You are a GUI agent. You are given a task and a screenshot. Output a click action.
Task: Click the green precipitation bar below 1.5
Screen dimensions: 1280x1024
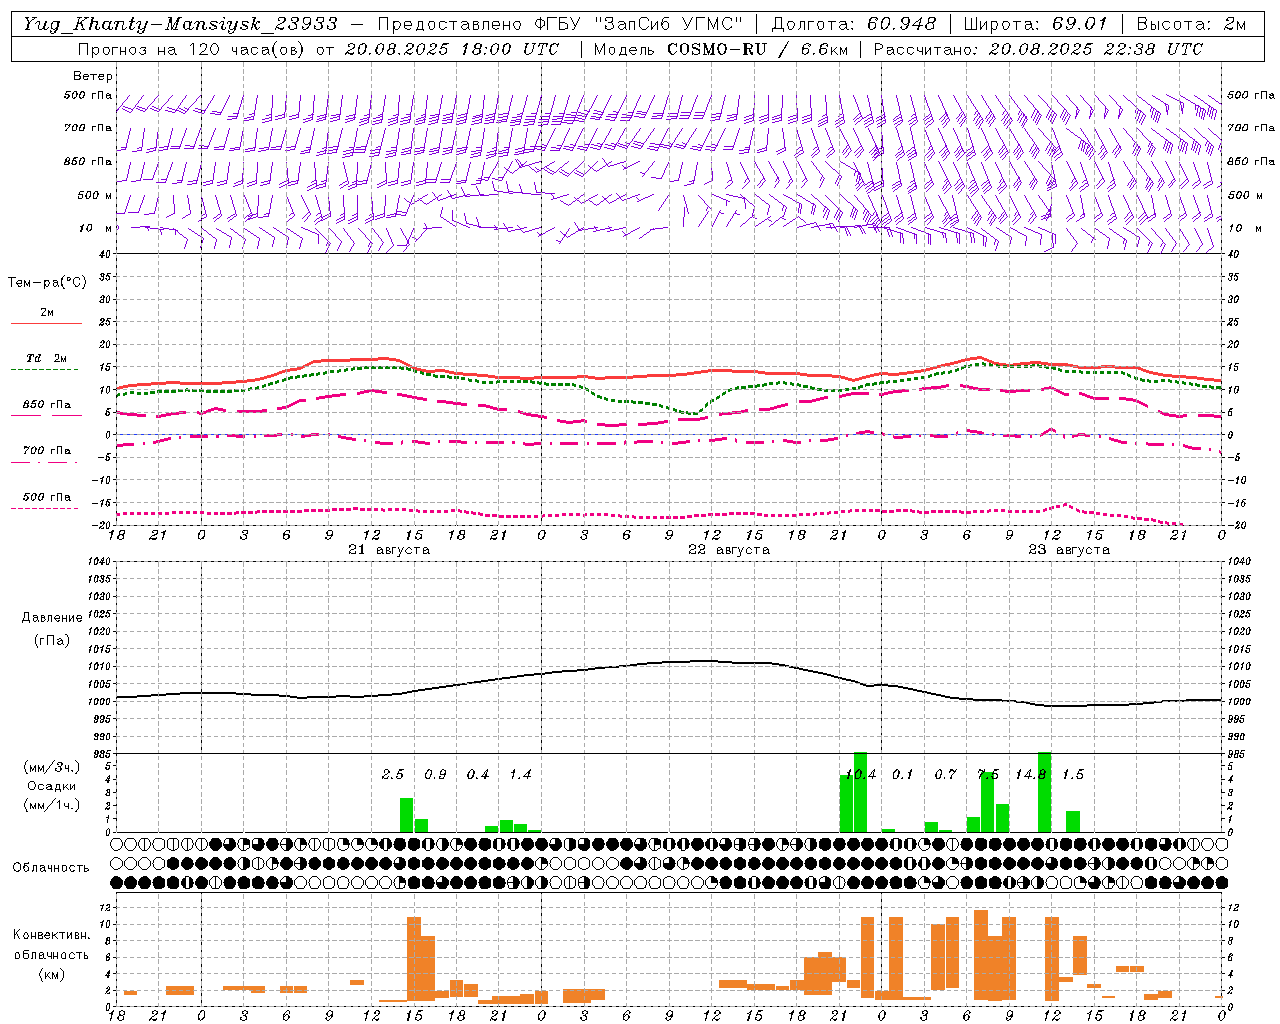(x=1073, y=821)
